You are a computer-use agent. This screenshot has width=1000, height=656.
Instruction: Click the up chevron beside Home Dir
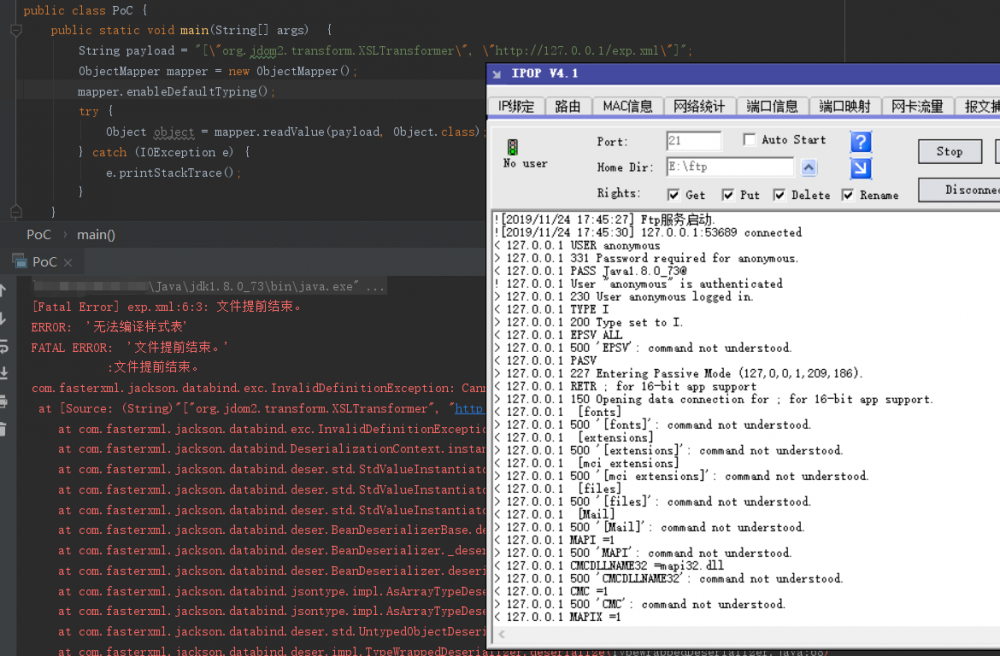[x=809, y=168]
